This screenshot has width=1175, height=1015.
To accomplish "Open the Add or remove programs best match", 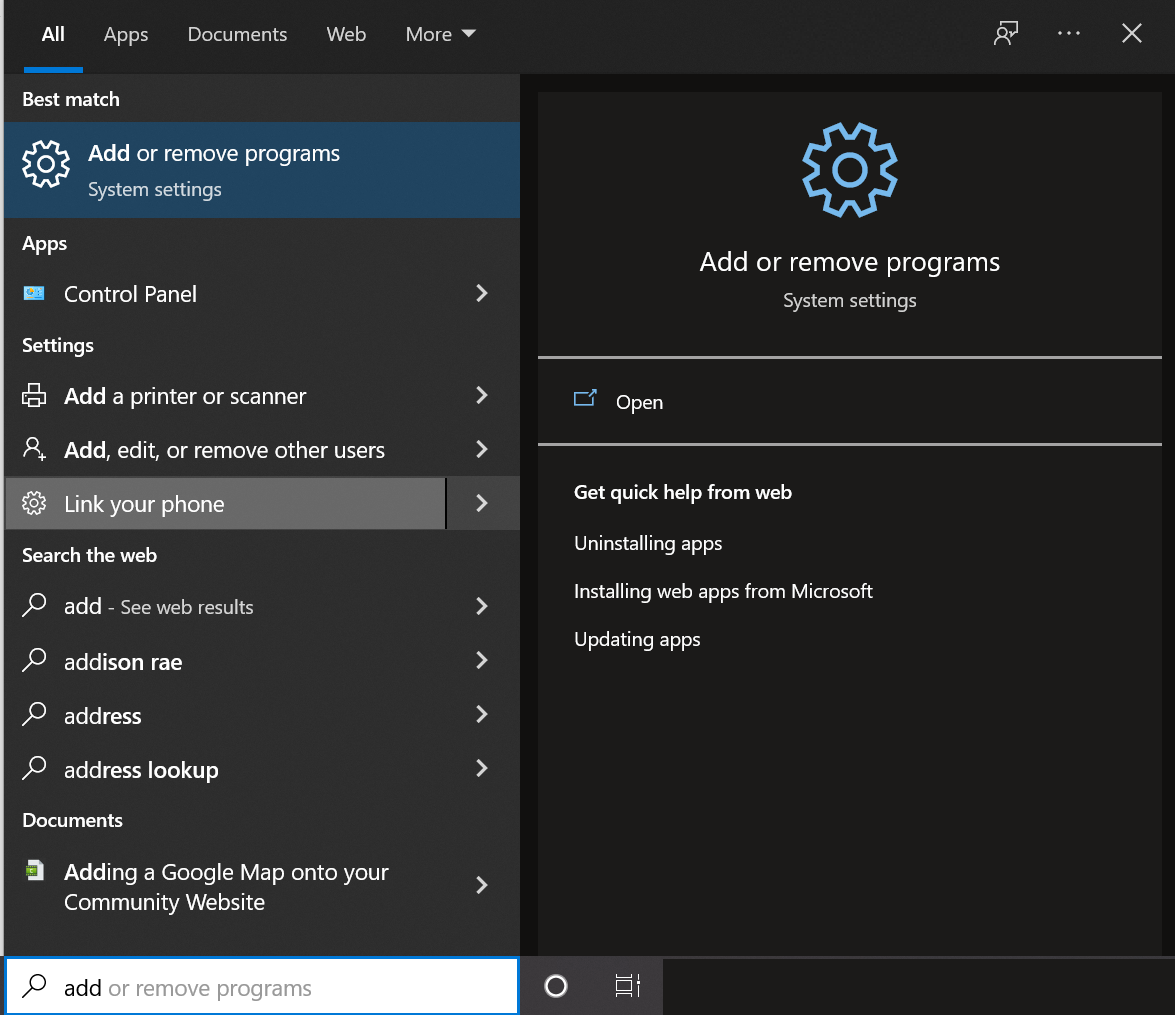I will (262, 170).
